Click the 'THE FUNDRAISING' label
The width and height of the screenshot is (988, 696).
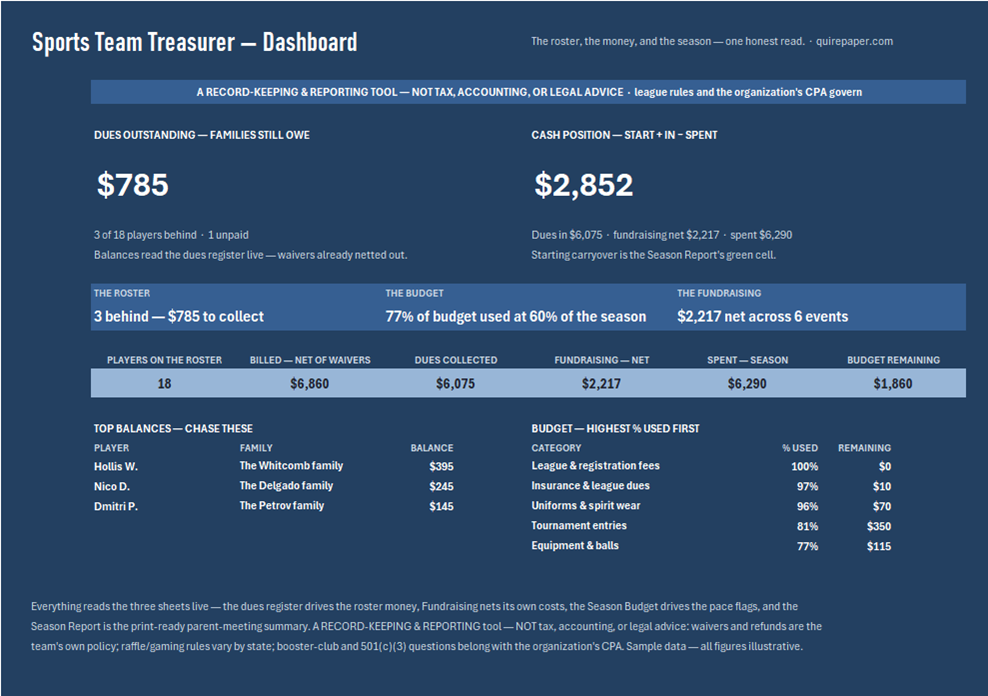coord(719,293)
